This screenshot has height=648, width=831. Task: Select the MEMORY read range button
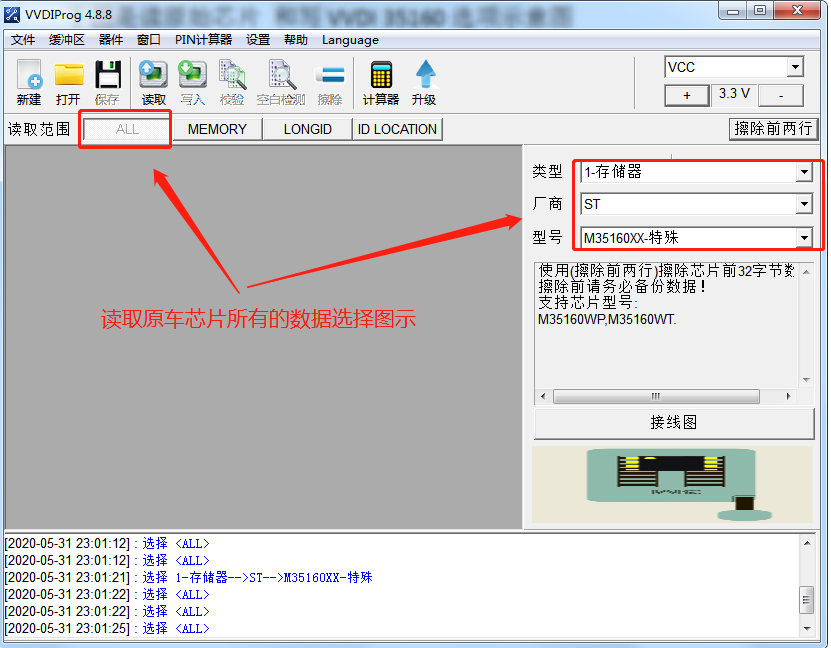point(217,129)
